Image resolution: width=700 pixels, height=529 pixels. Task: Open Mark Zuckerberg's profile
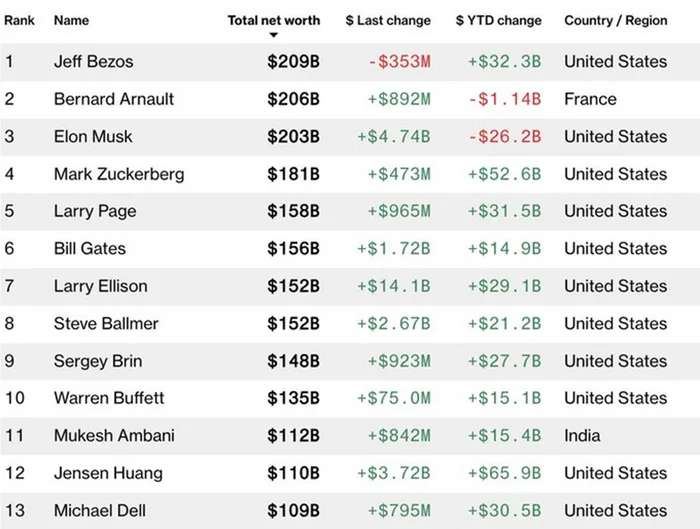click(119, 174)
